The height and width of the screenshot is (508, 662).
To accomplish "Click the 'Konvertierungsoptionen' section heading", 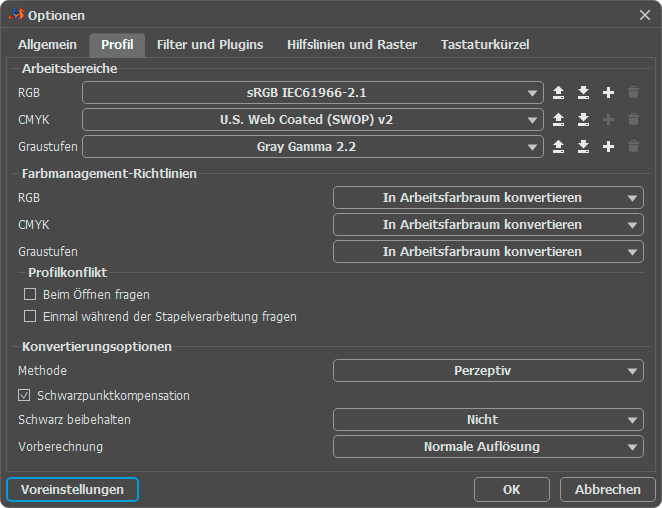I will (x=97, y=347).
